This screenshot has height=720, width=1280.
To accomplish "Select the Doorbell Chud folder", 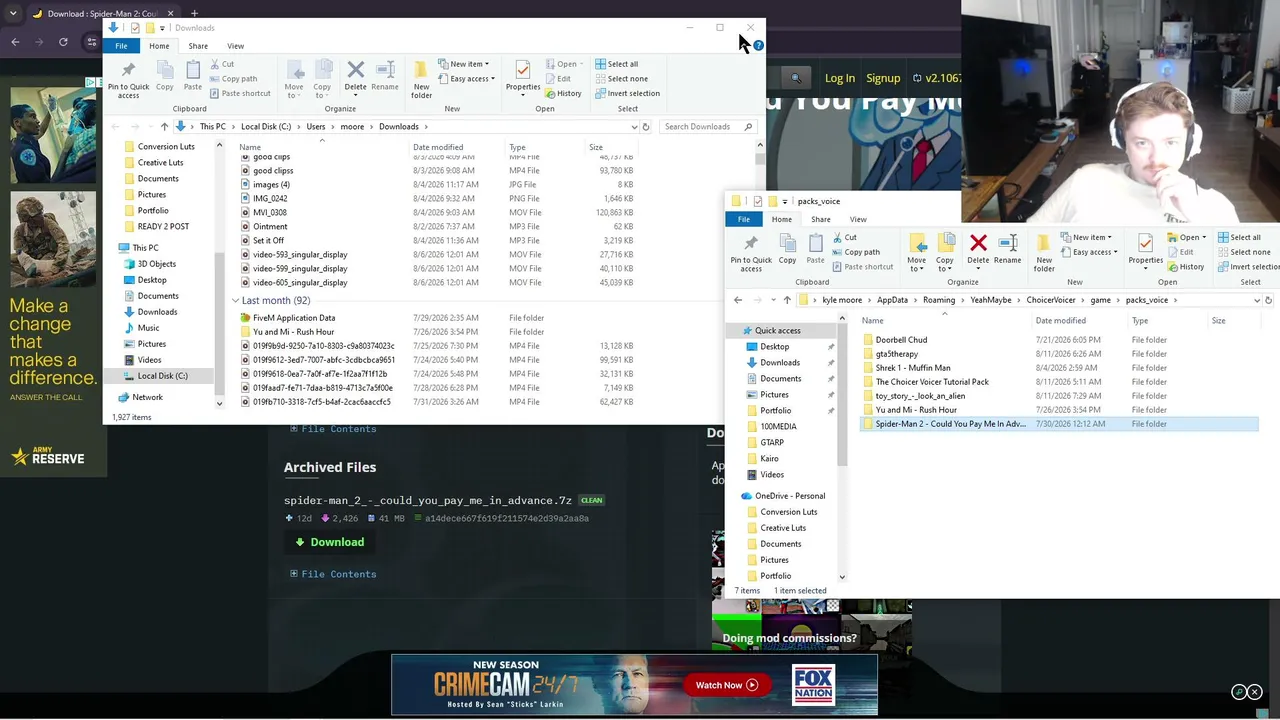I will (x=901, y=340).
